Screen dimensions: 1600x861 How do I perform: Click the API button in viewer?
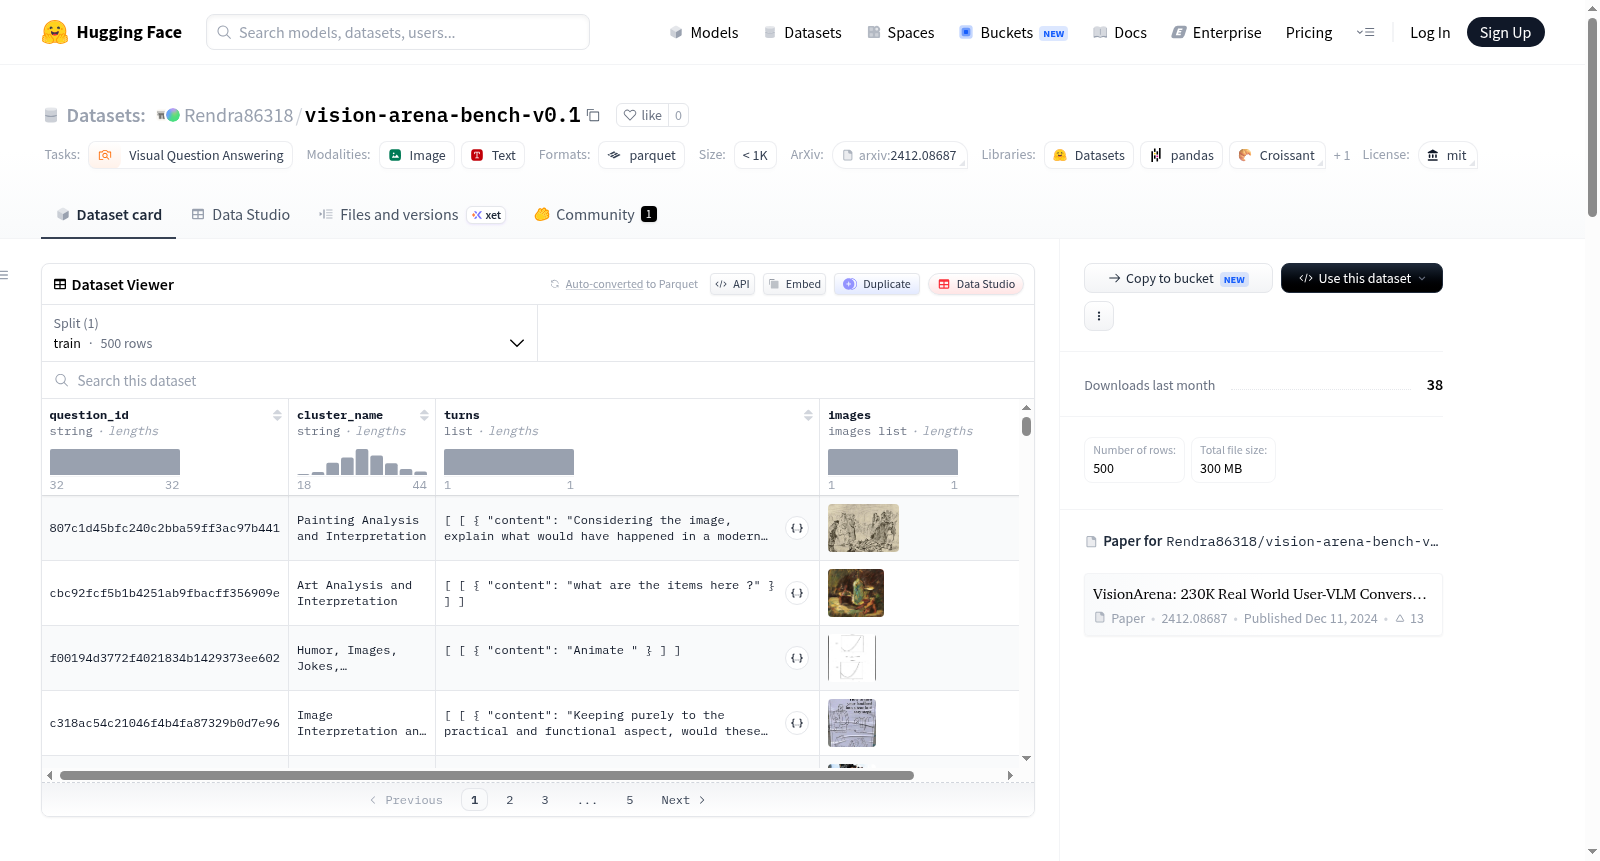[x=732, y=284]
